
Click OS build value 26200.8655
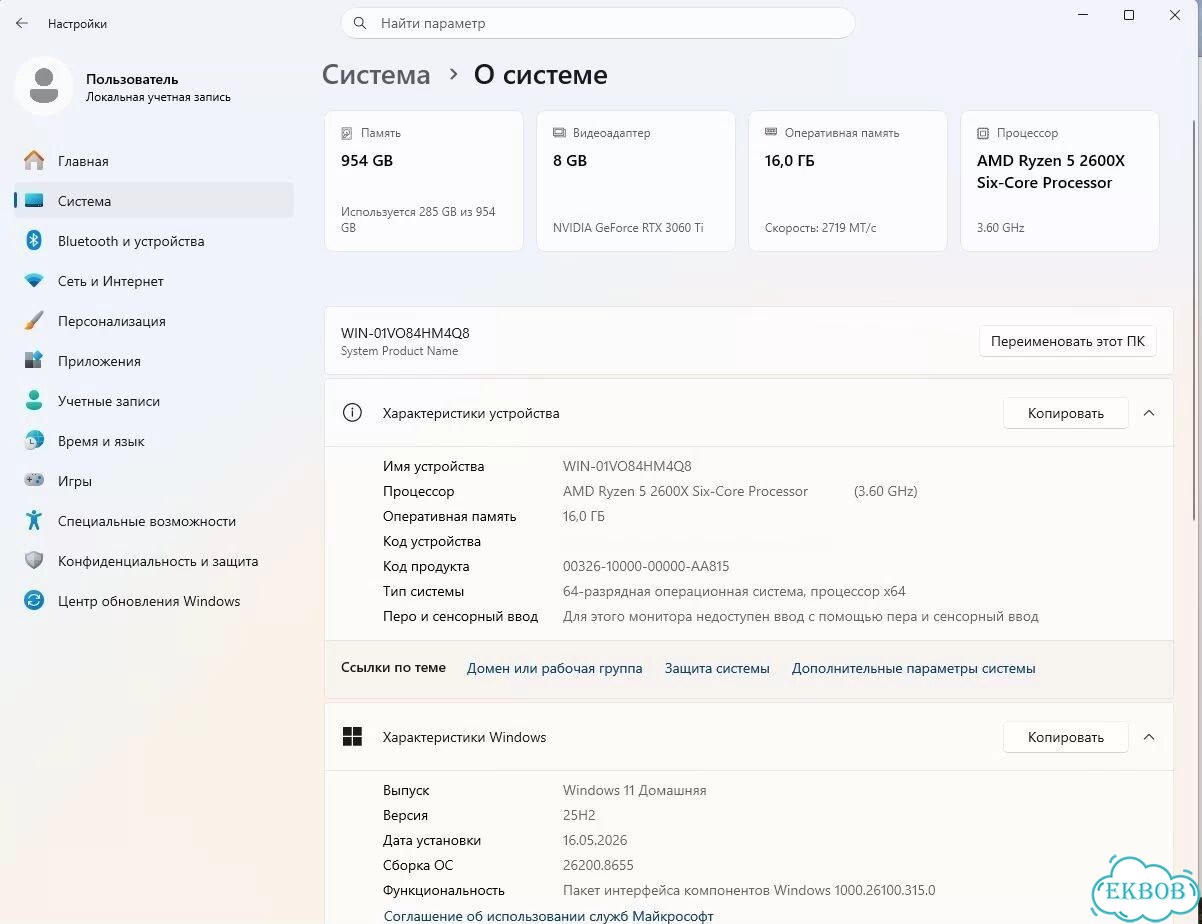click(x=598, y=865)
